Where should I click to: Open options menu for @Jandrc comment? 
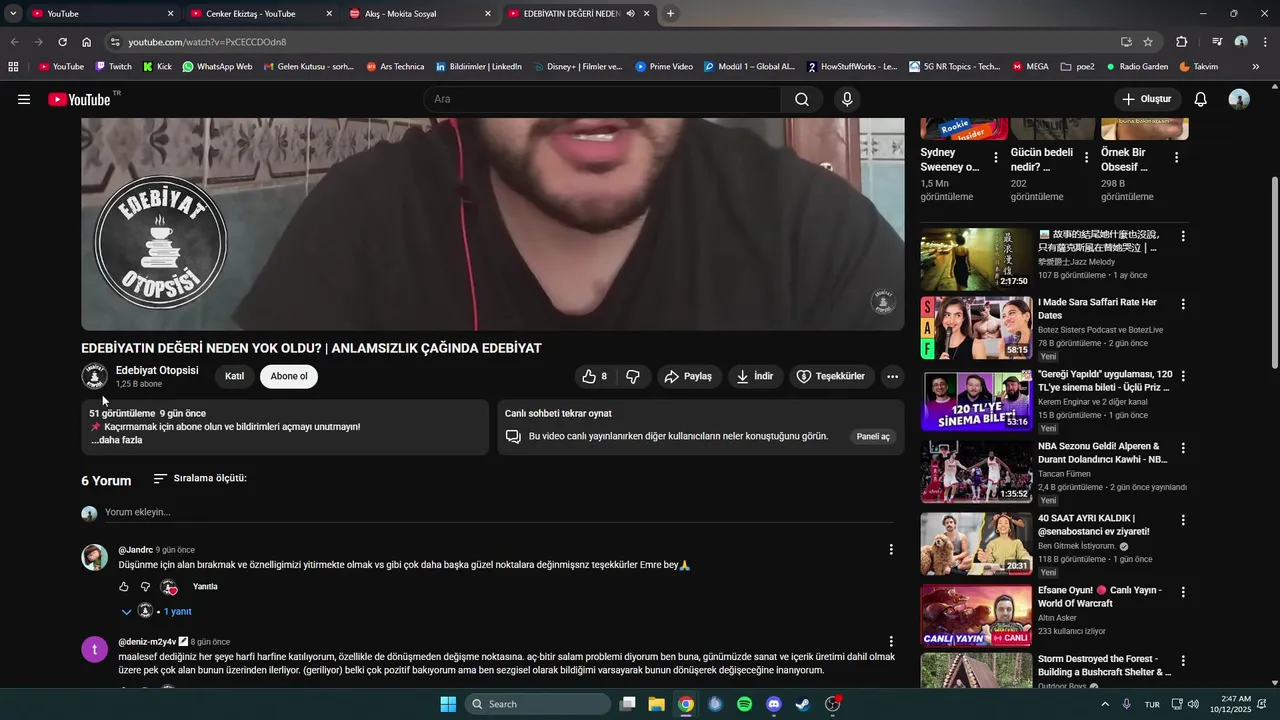click(891, 549)
